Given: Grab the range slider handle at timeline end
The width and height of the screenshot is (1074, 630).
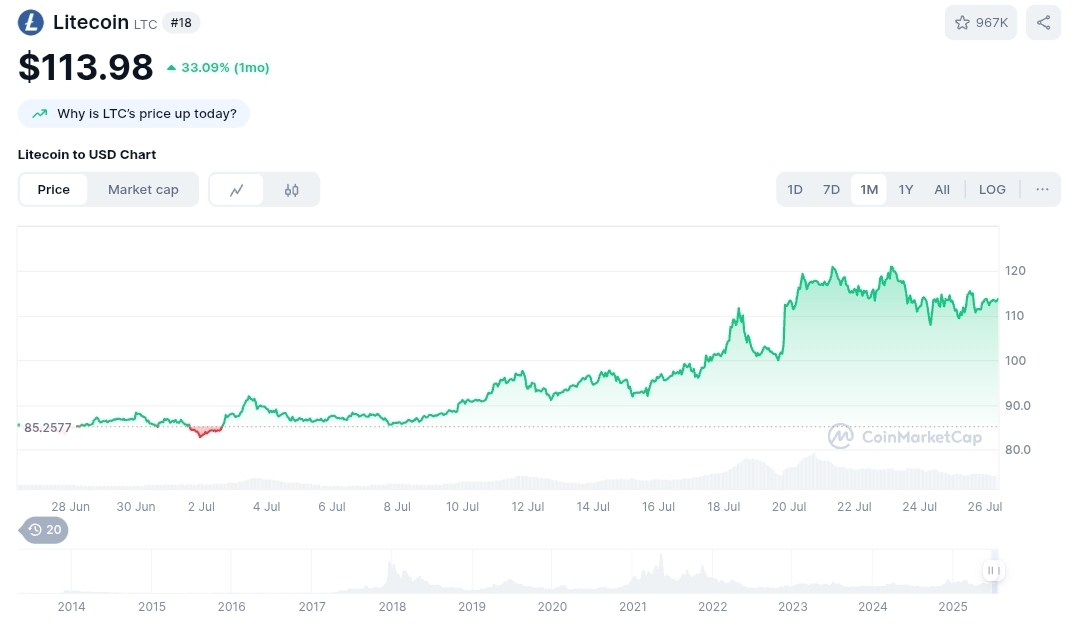Looking at the screenshot, I should [x=993, y=571].
